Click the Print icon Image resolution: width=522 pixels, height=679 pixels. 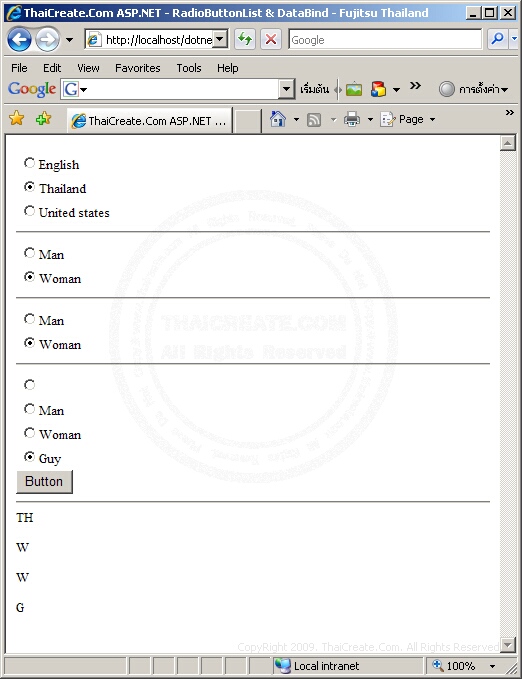click(x=352, y=119)
